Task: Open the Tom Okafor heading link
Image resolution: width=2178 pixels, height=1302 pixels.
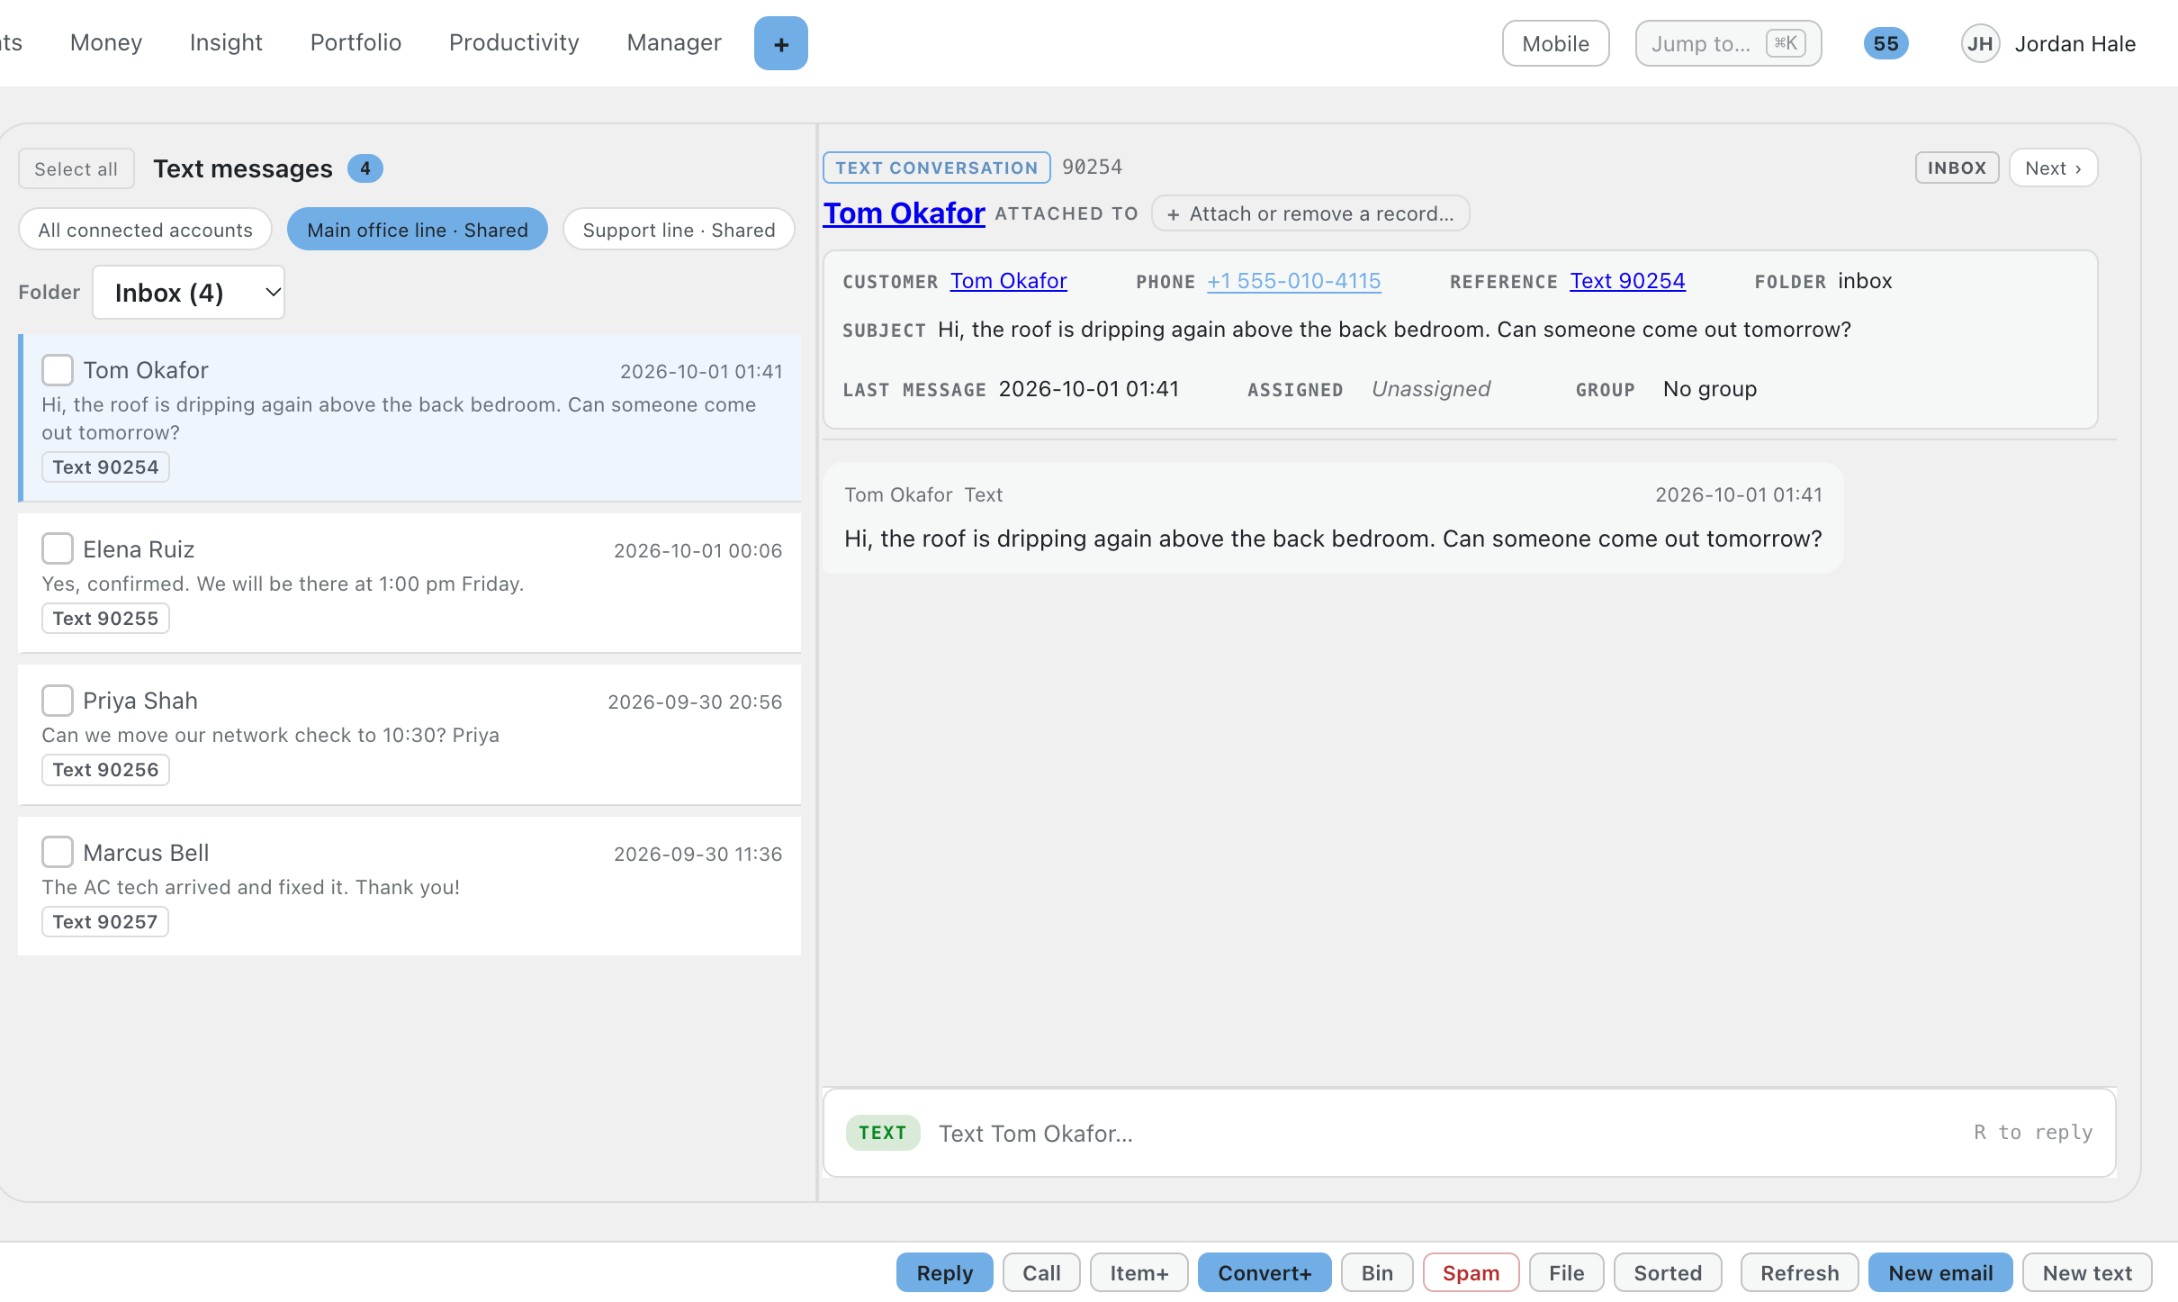Action: 904,213
